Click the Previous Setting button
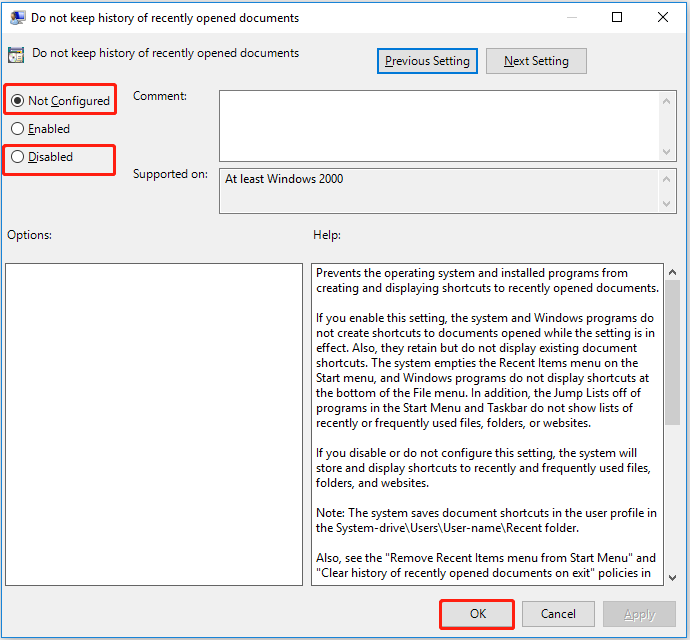 pos(427,61)
